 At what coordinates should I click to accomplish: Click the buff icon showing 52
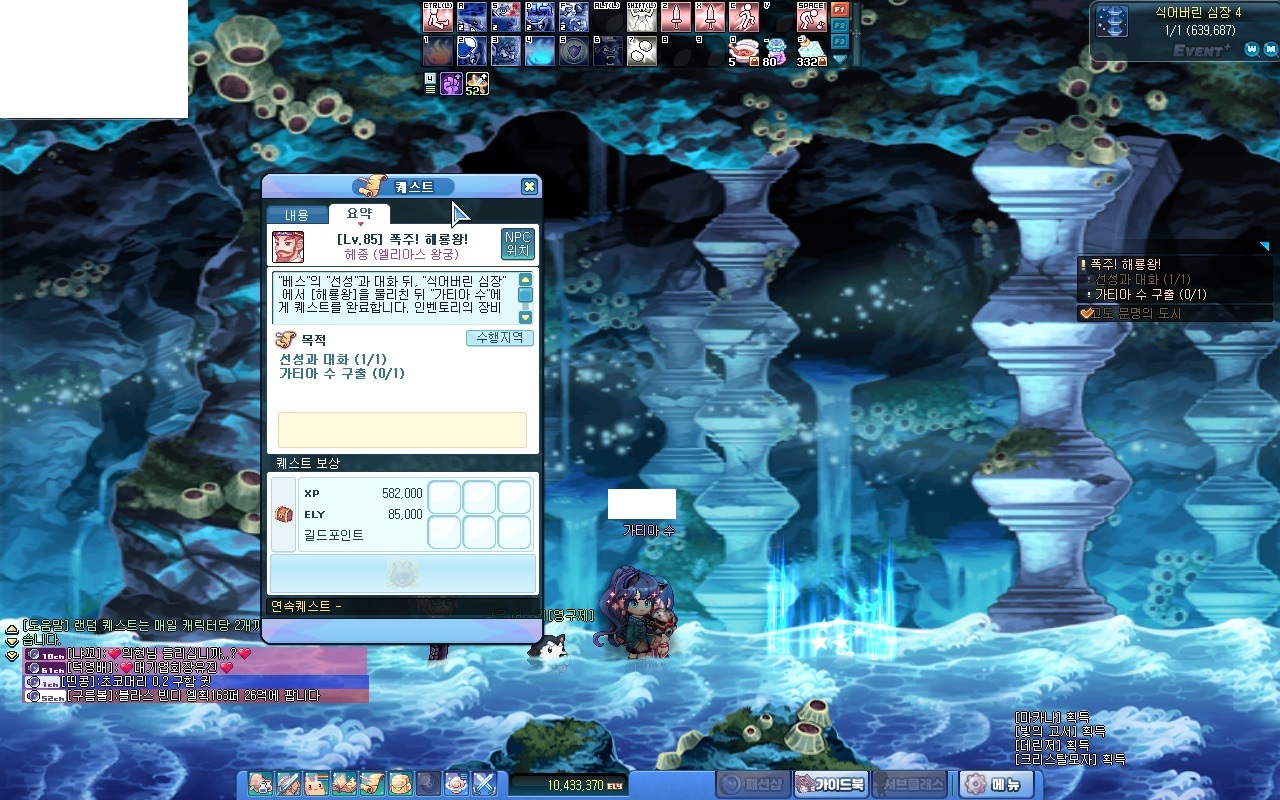tap(477, 84)
